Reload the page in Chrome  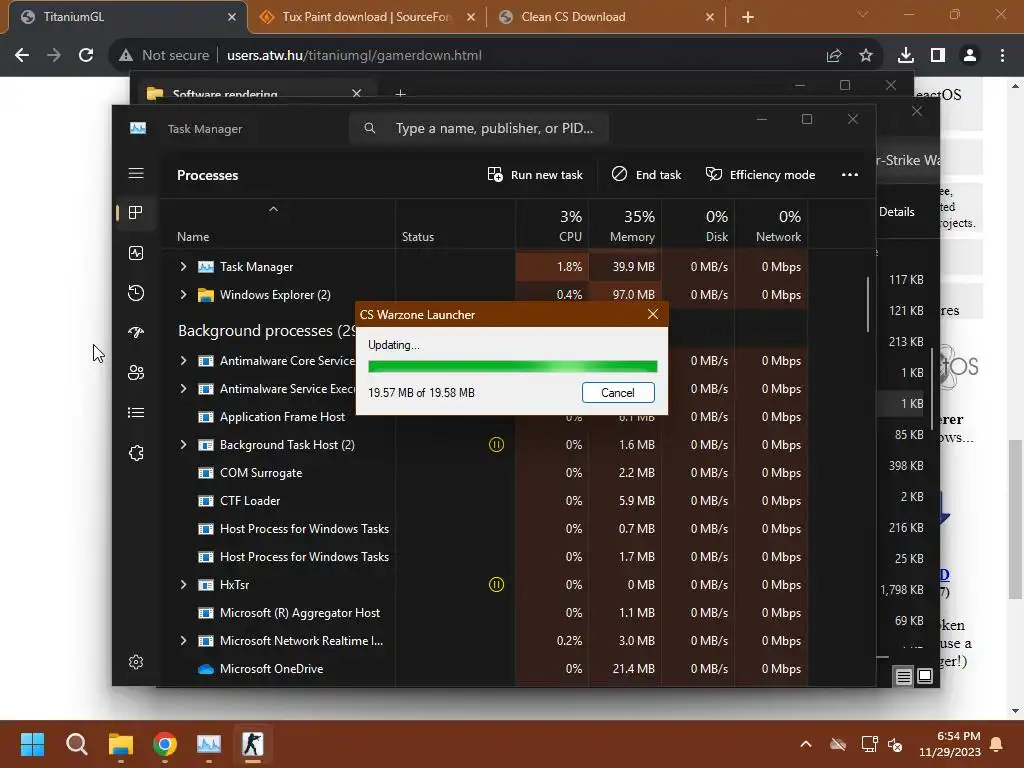pyautogui.click(x=86, y=56)
